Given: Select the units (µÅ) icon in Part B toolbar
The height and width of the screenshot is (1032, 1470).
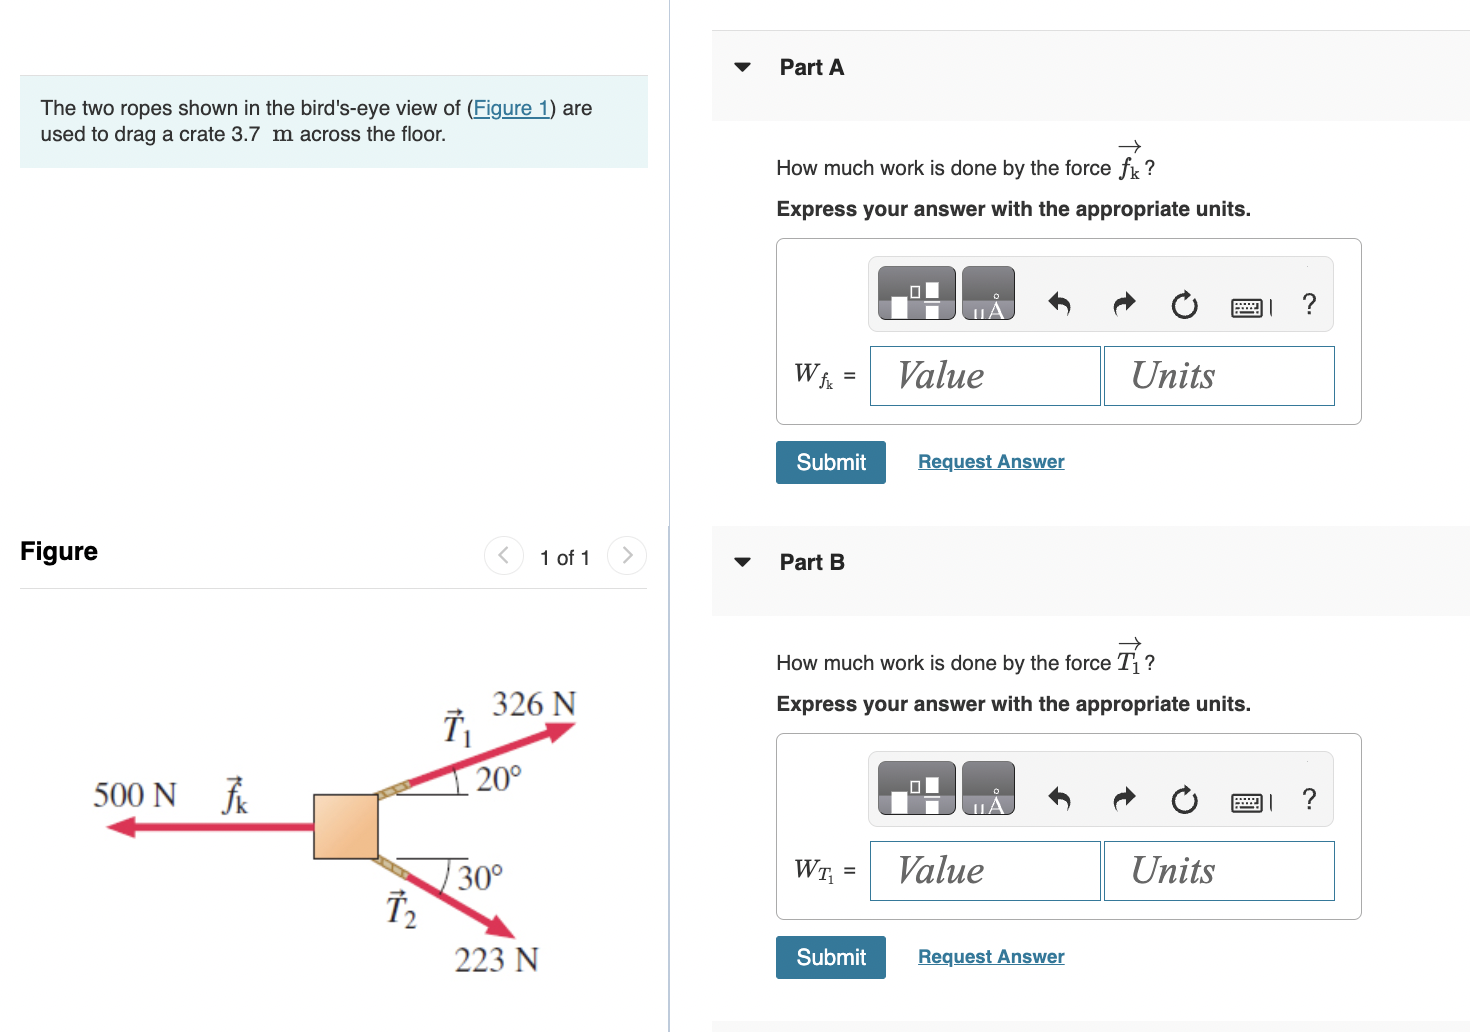Looking at the screenshot, I should coord(988,788).
